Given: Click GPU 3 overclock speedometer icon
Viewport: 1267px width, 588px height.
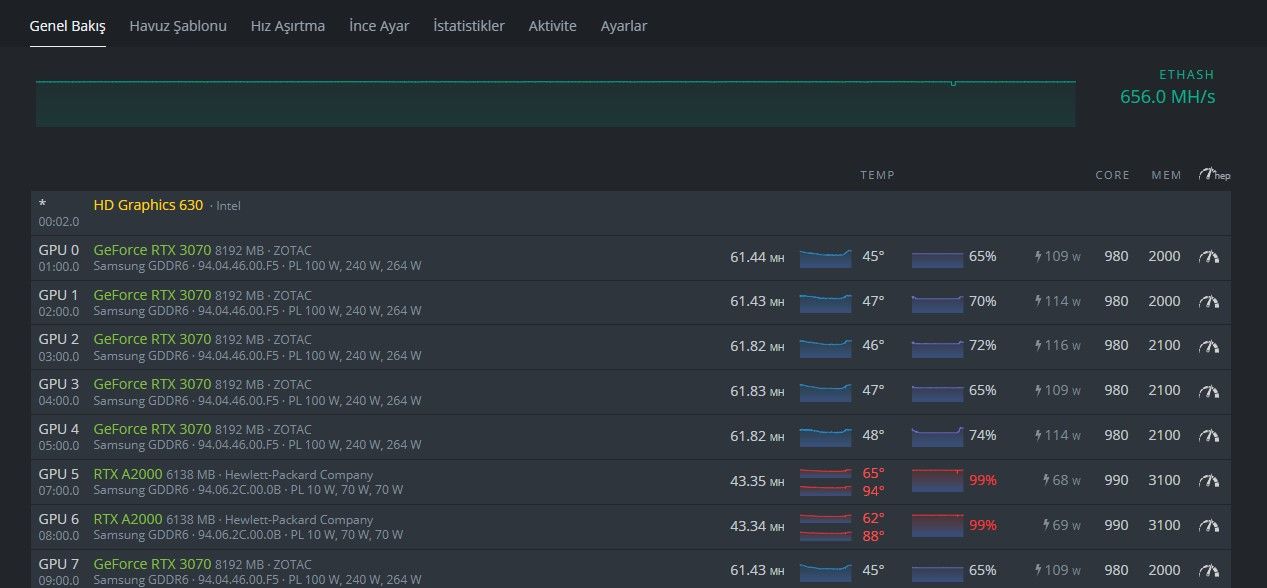Looking at the screenshot, I should [x=1209, y=391].
